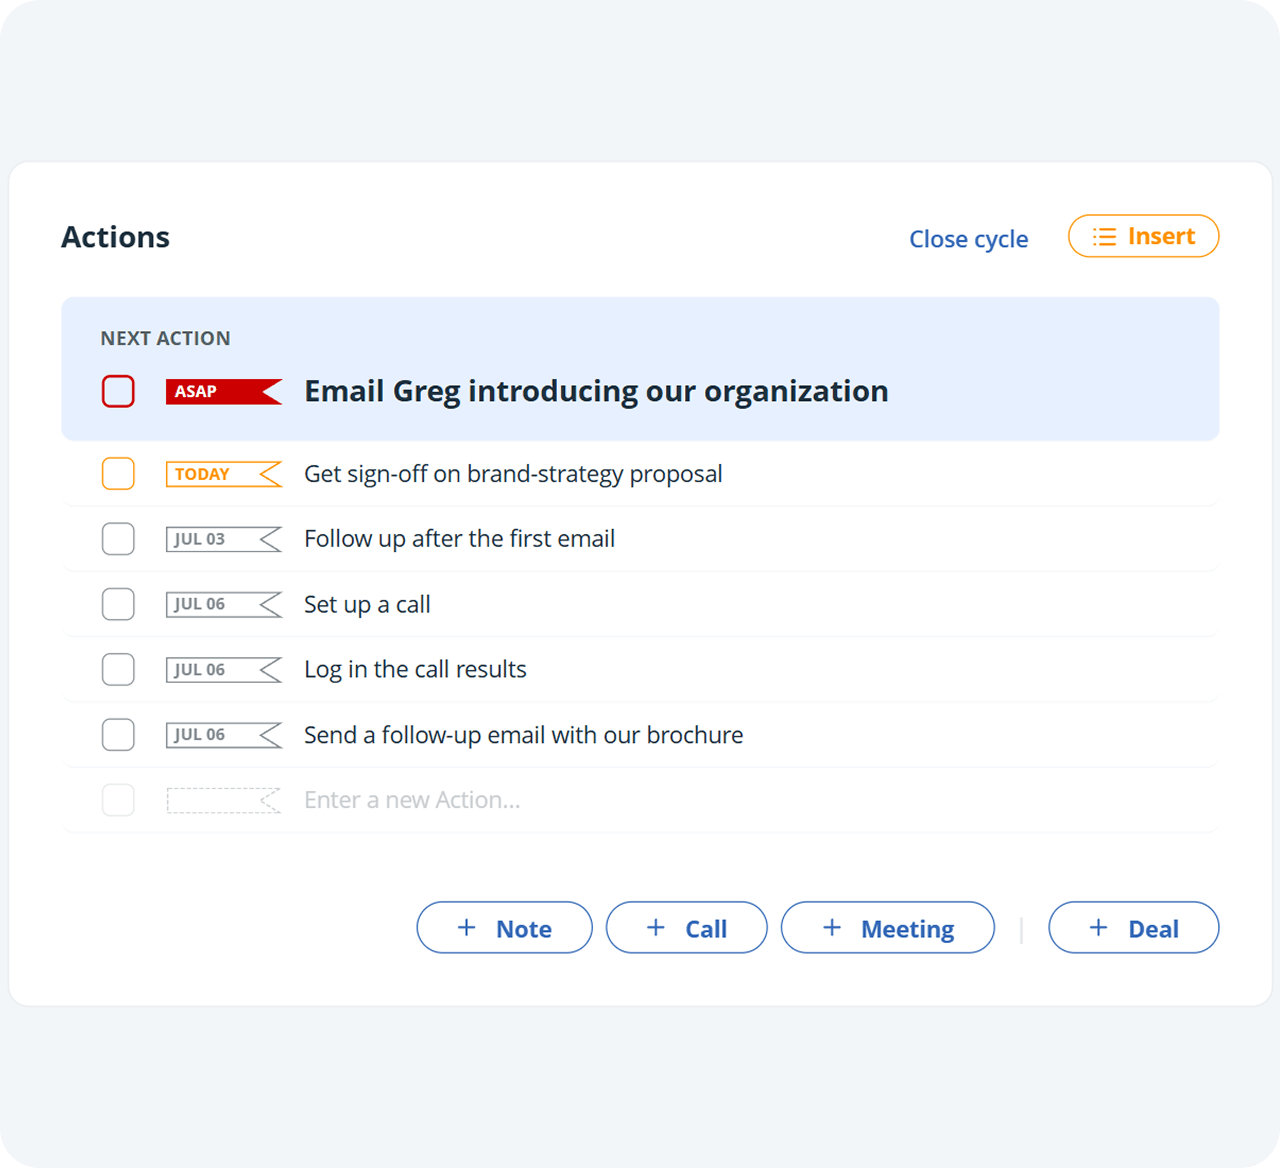This screenshot has height=1168, width=1280.
Task: Open JUL 06 flag for Log in call results
Action: pyautogui.click(x=224, y=669)
